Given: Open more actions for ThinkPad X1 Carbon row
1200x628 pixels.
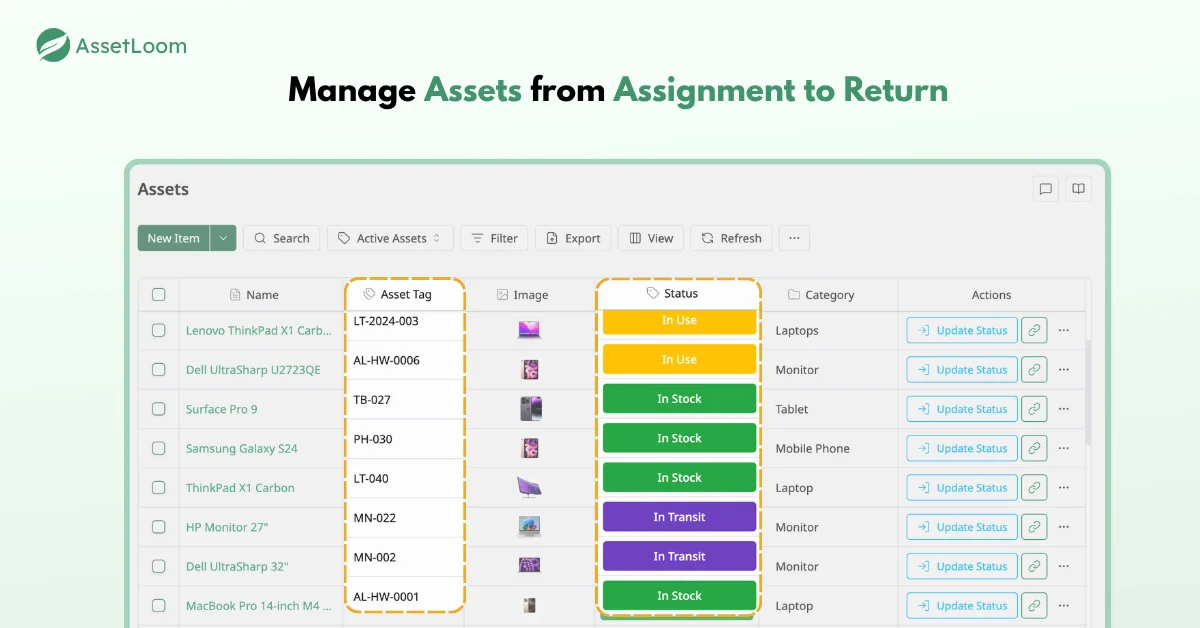Looking at the screenshot, I should [x=1063, y=488].
